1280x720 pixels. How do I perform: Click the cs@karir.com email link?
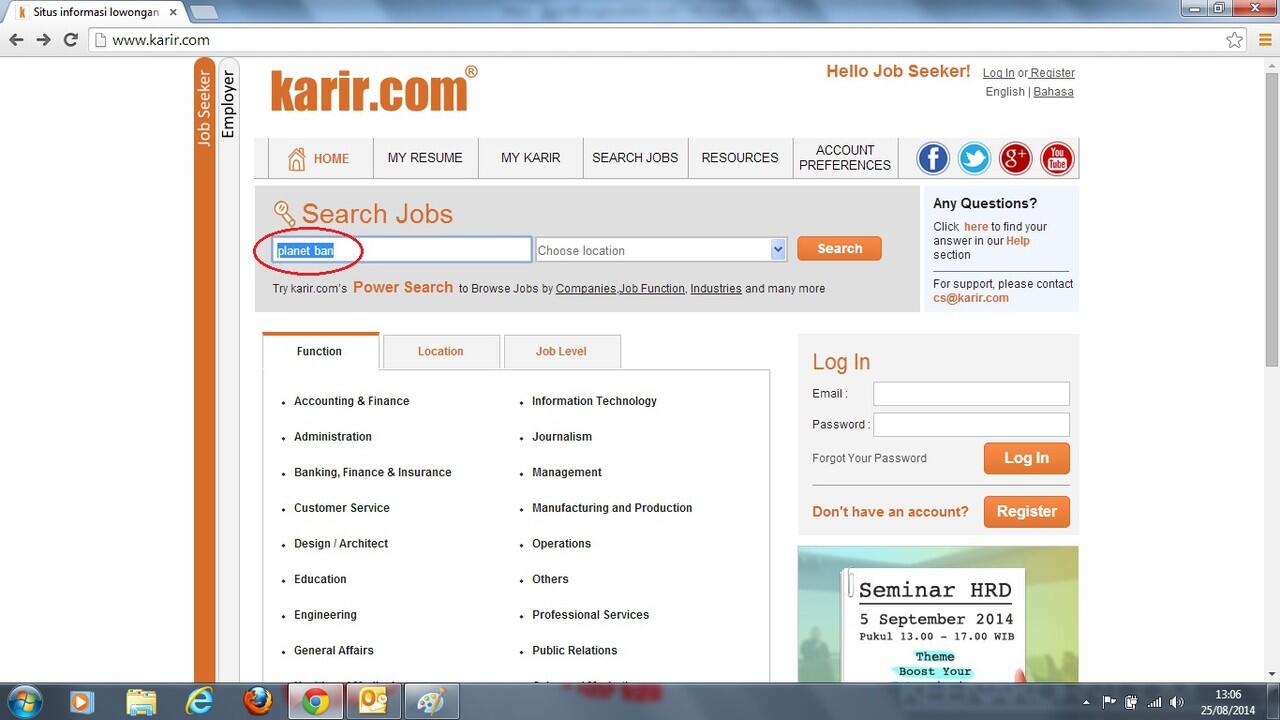971,298
